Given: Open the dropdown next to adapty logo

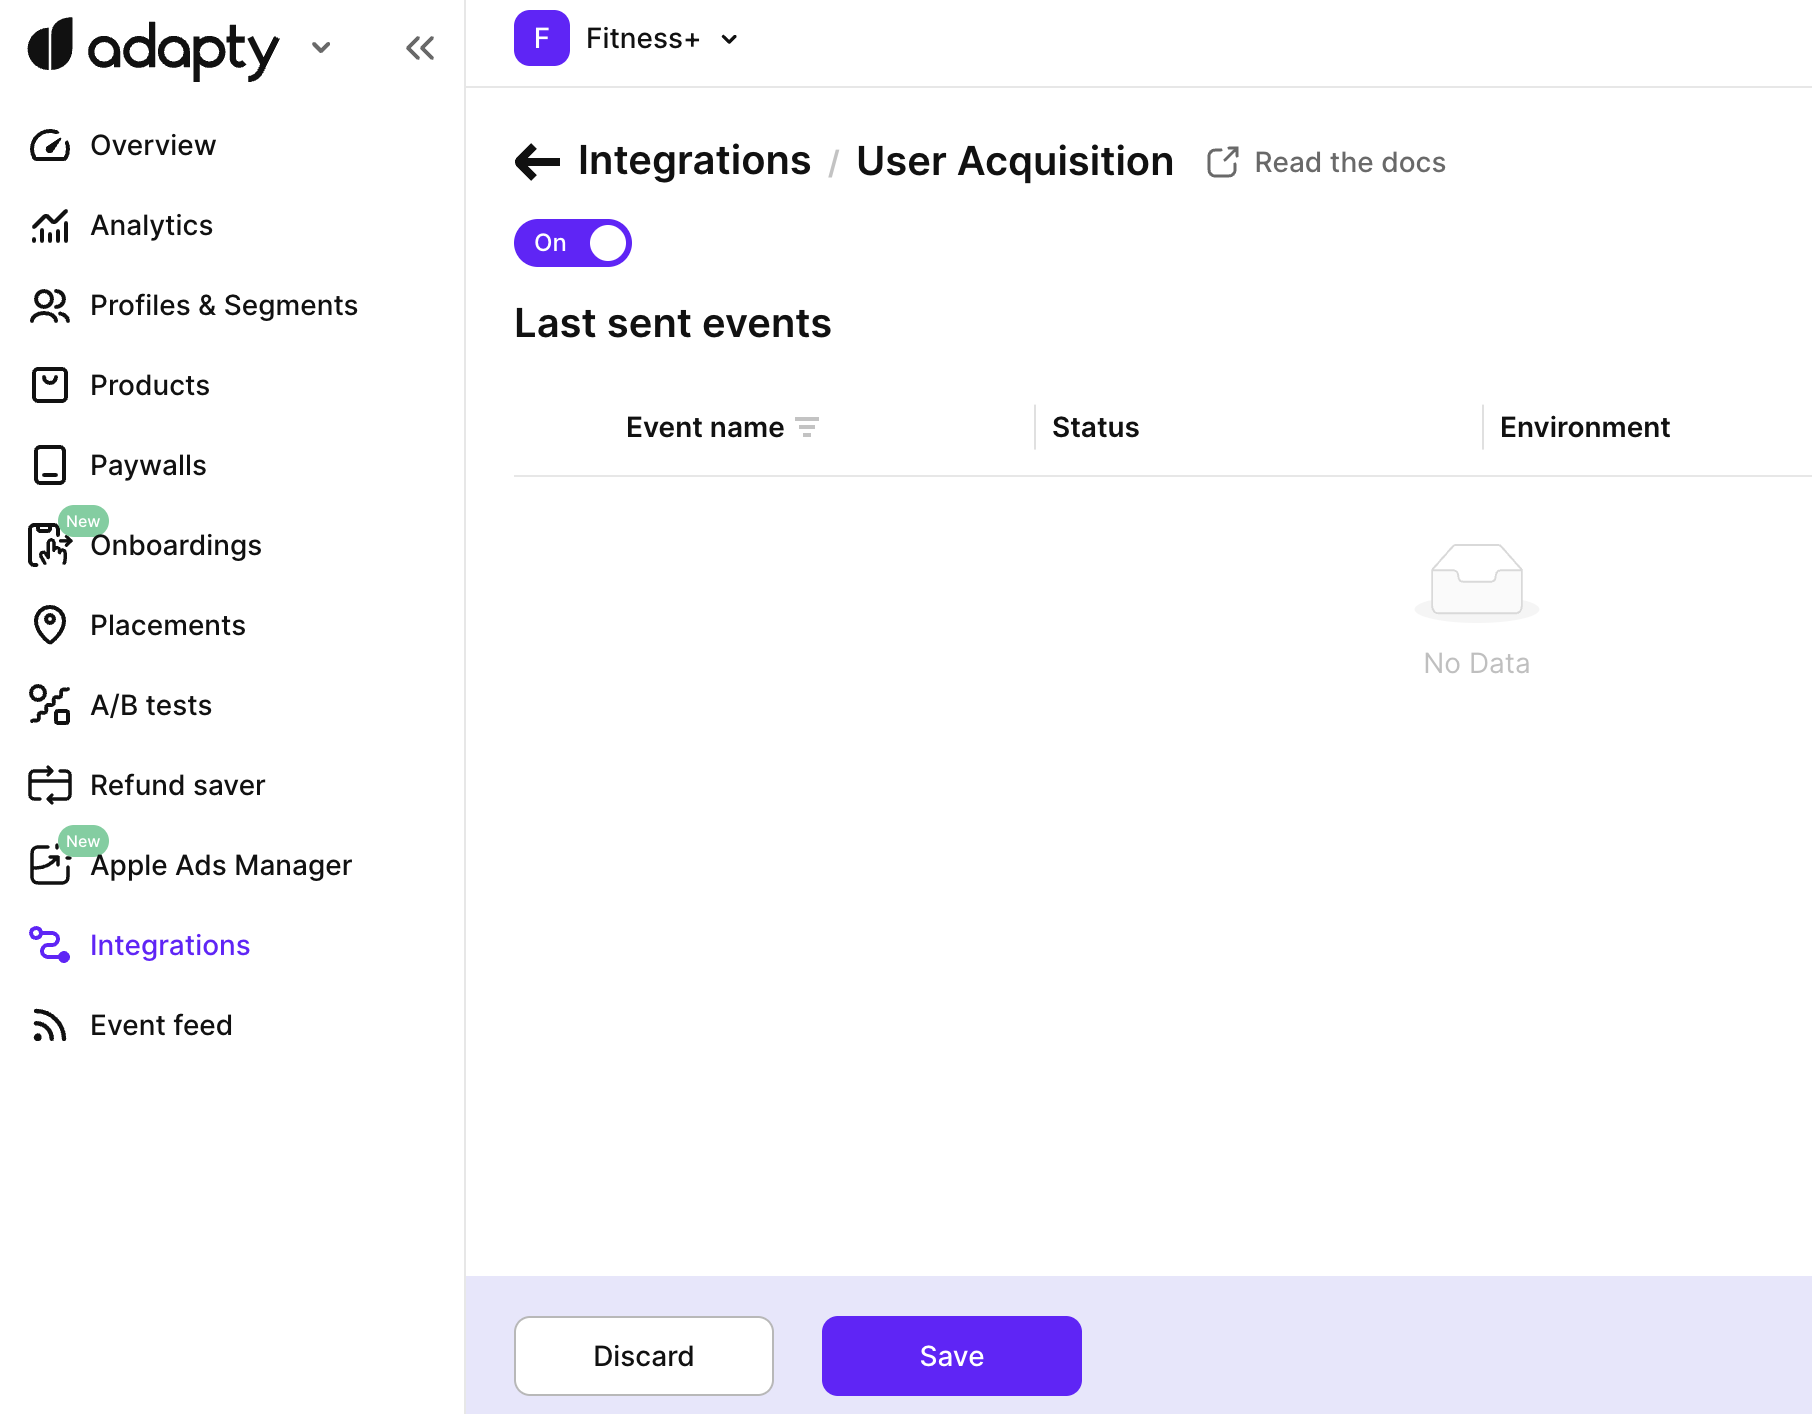Looking at the screenshot, I should click(321, 47).
